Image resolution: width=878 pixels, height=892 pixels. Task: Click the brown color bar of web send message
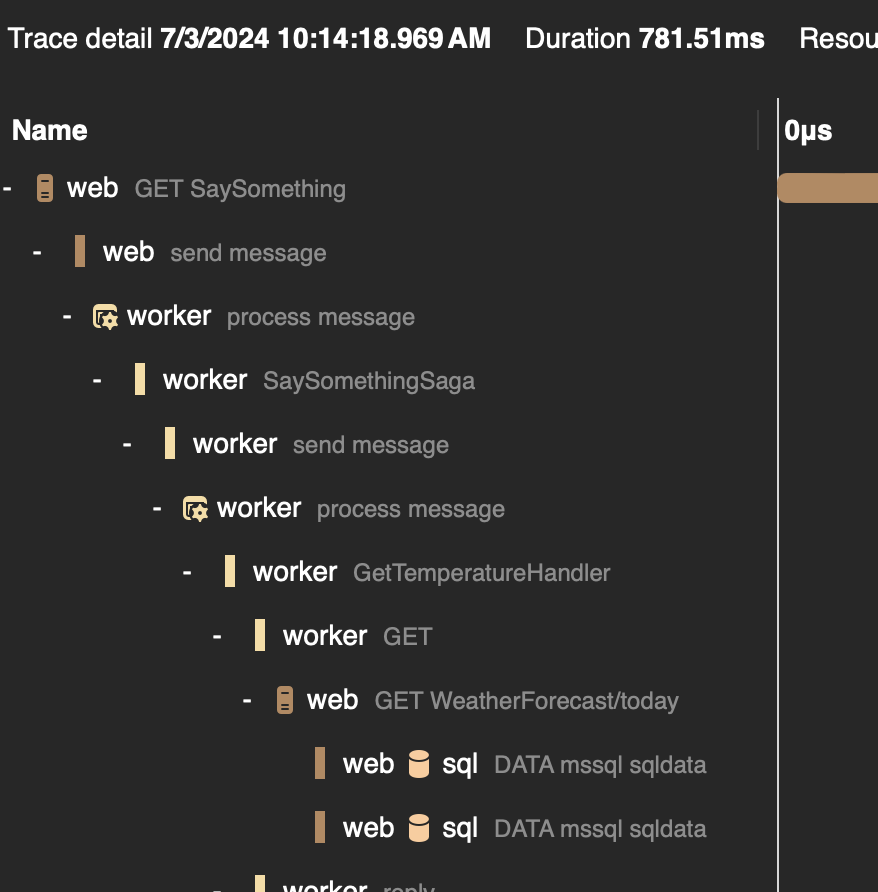click(80, 251)
